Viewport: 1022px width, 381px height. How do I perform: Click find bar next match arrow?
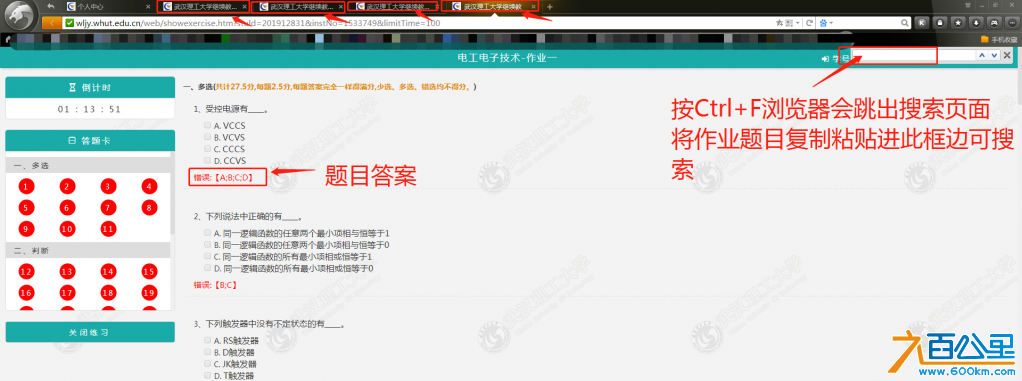994,56
